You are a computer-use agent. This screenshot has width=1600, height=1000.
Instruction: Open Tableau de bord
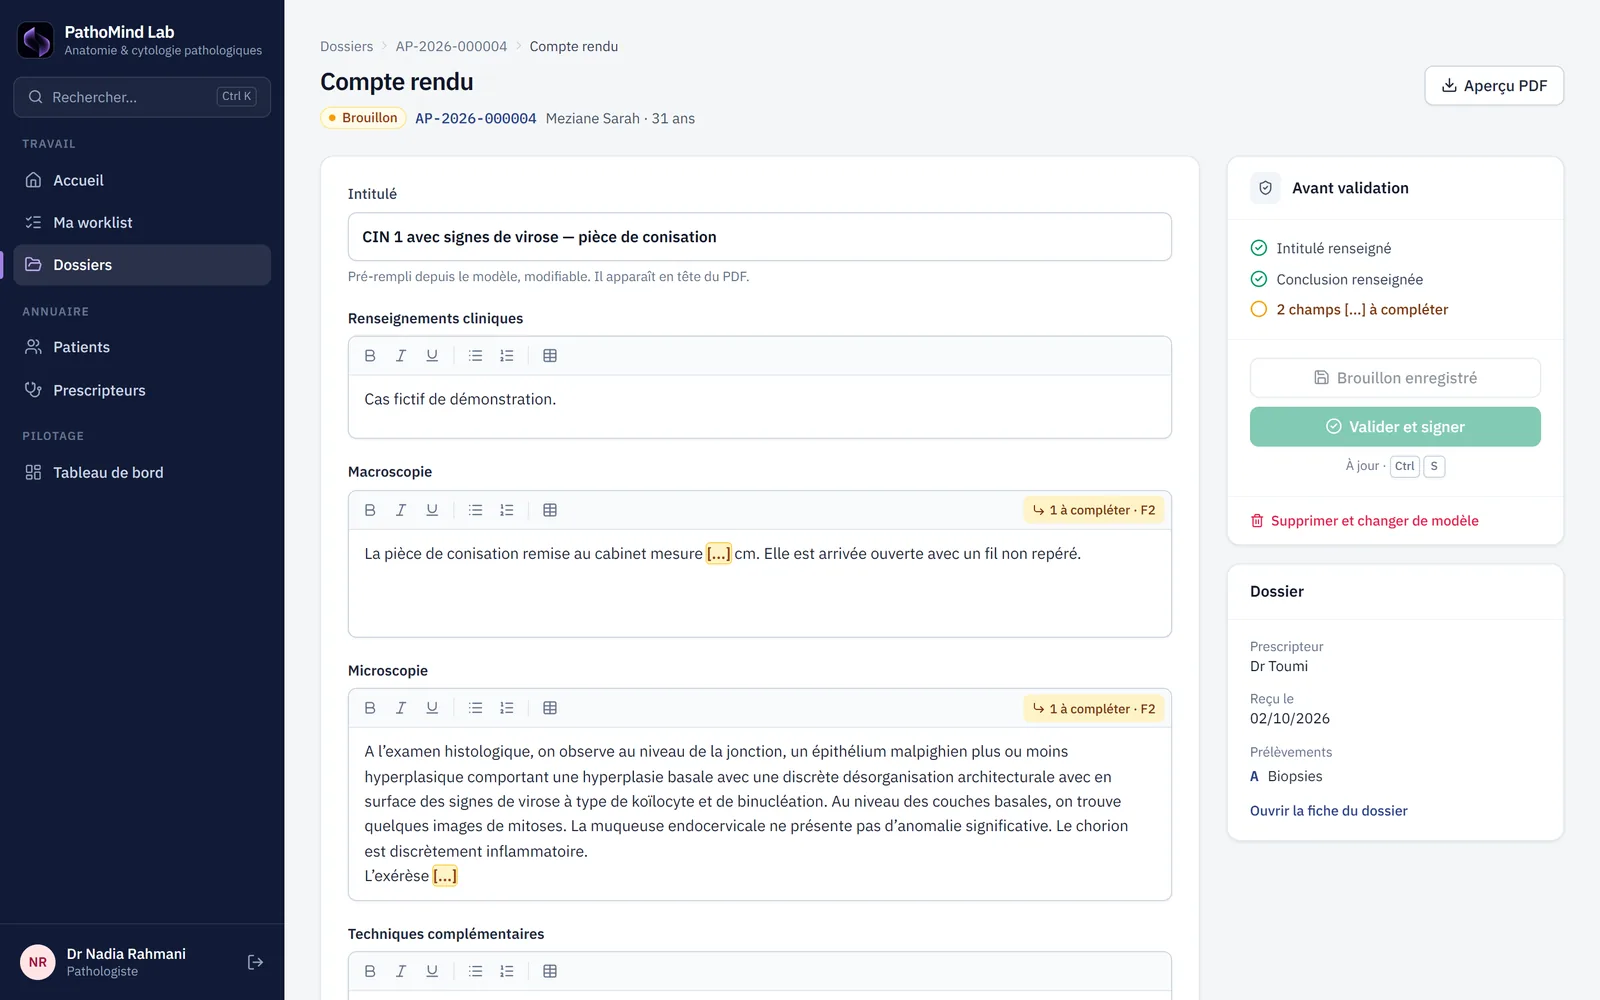pyautogui.click(x=142, y=472)
